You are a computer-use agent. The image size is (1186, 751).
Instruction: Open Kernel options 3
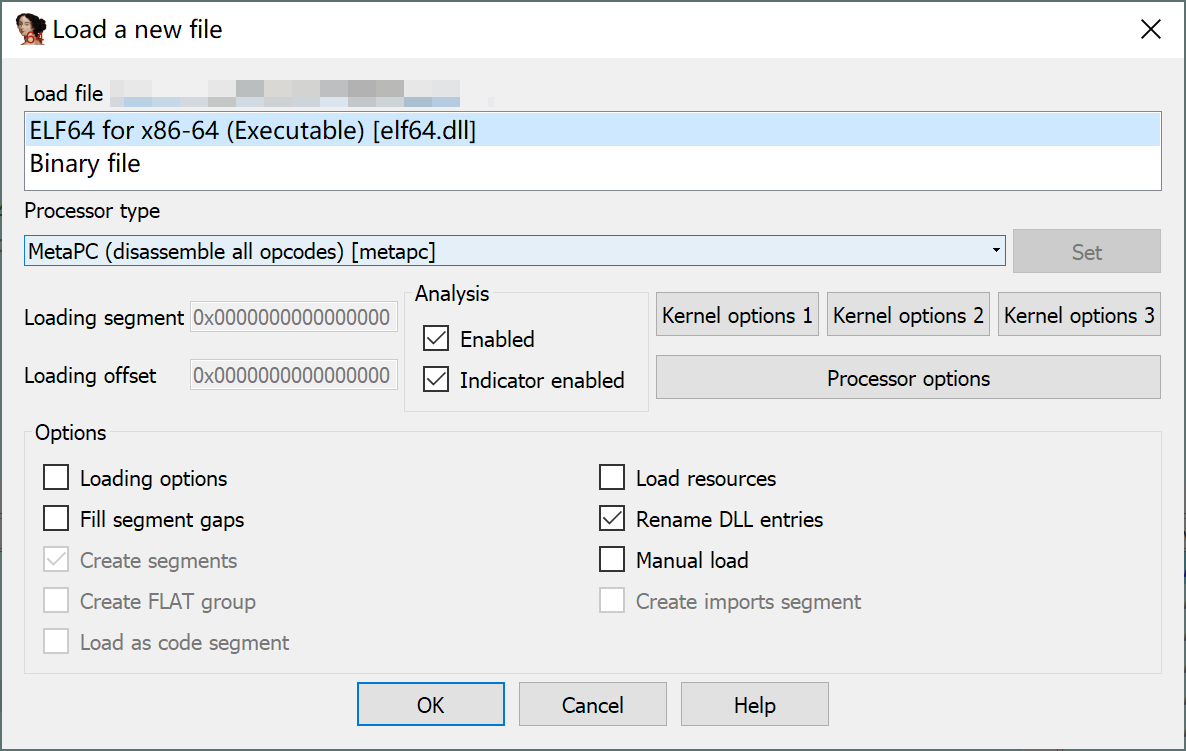pos(1079,316)
